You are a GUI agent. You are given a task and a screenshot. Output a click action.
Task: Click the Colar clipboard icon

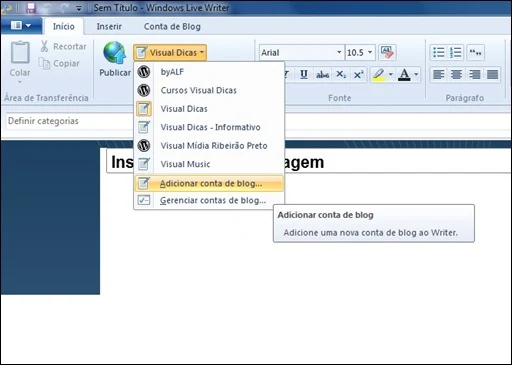coord(20,52)
